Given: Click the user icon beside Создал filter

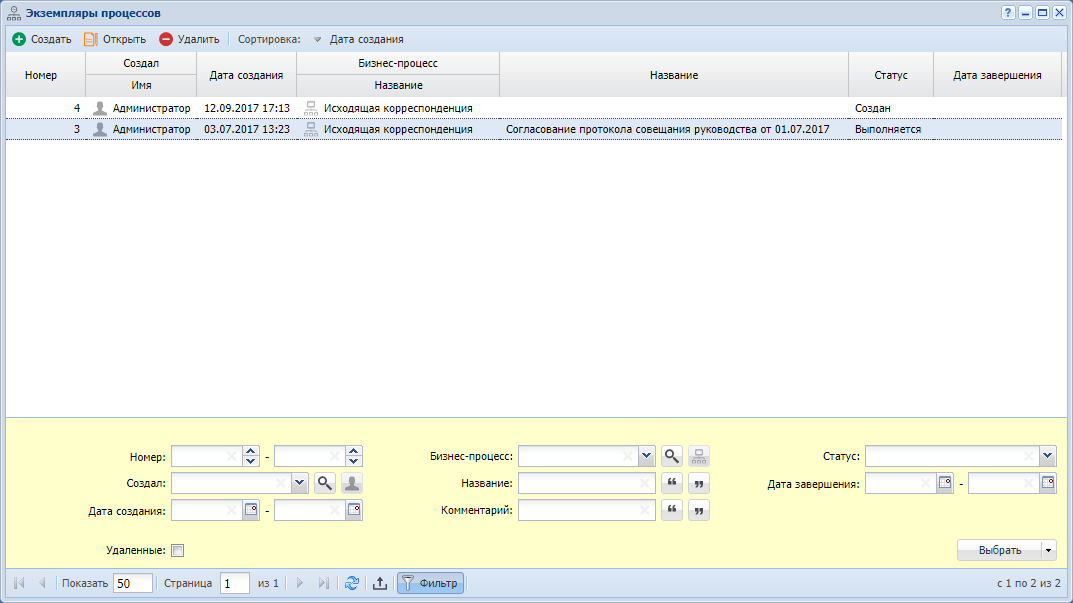Looking at the screenshot, I should (352, 483).
